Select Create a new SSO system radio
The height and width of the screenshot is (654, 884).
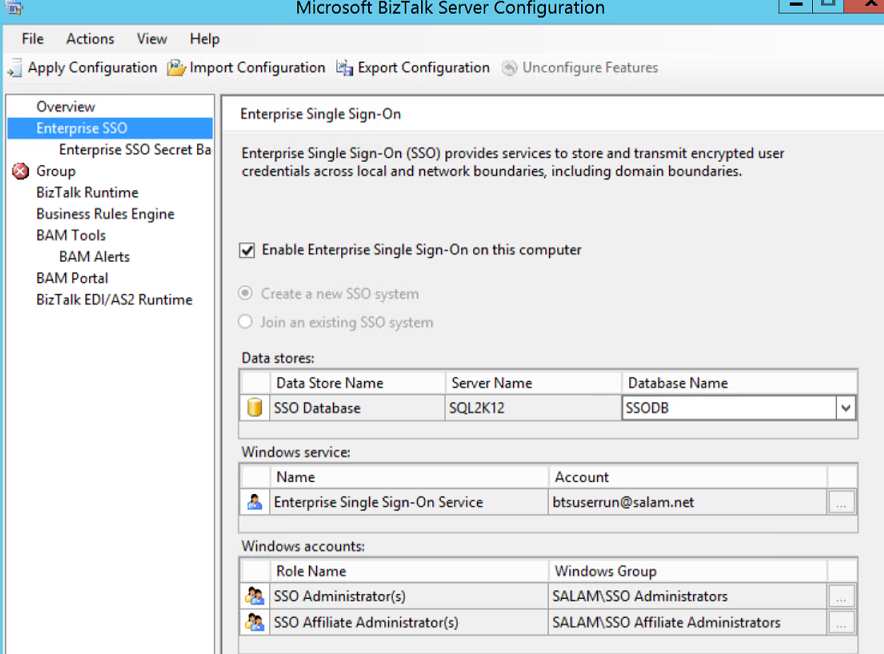245,293
